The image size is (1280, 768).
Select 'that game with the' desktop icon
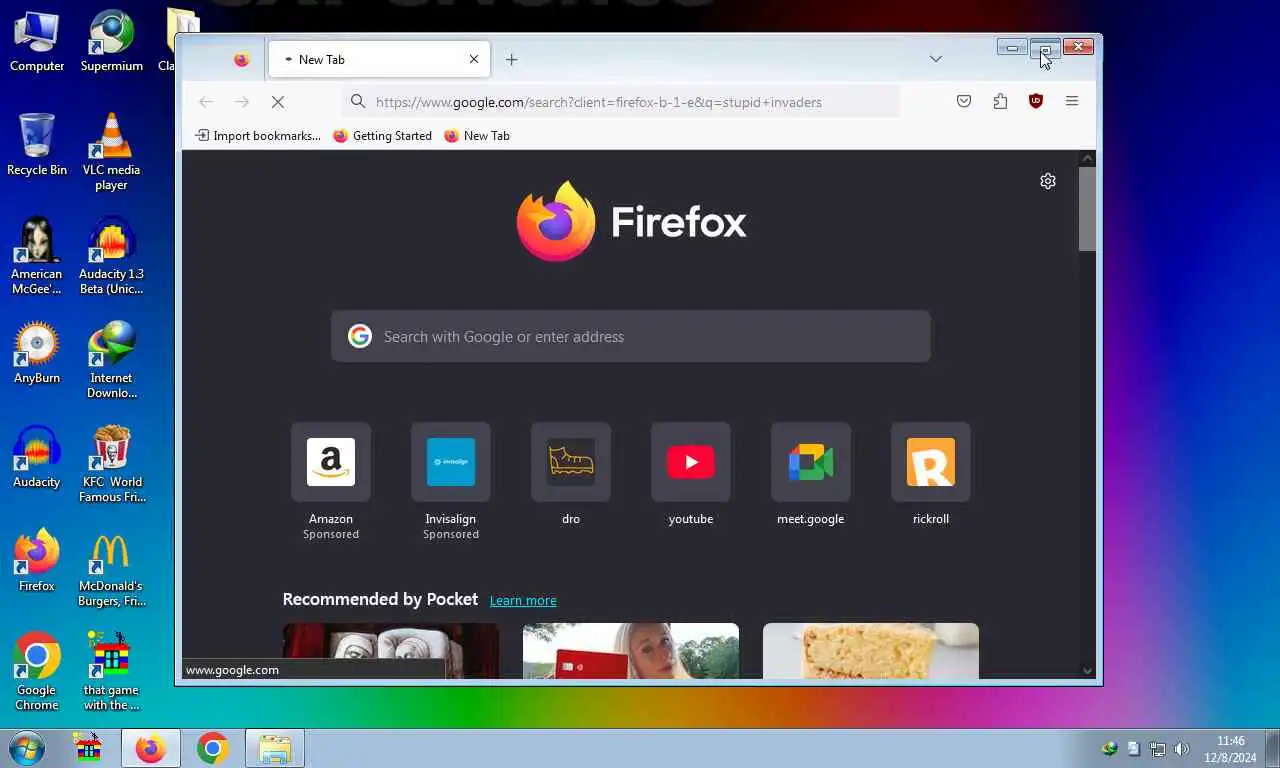[x=111, y=673]
